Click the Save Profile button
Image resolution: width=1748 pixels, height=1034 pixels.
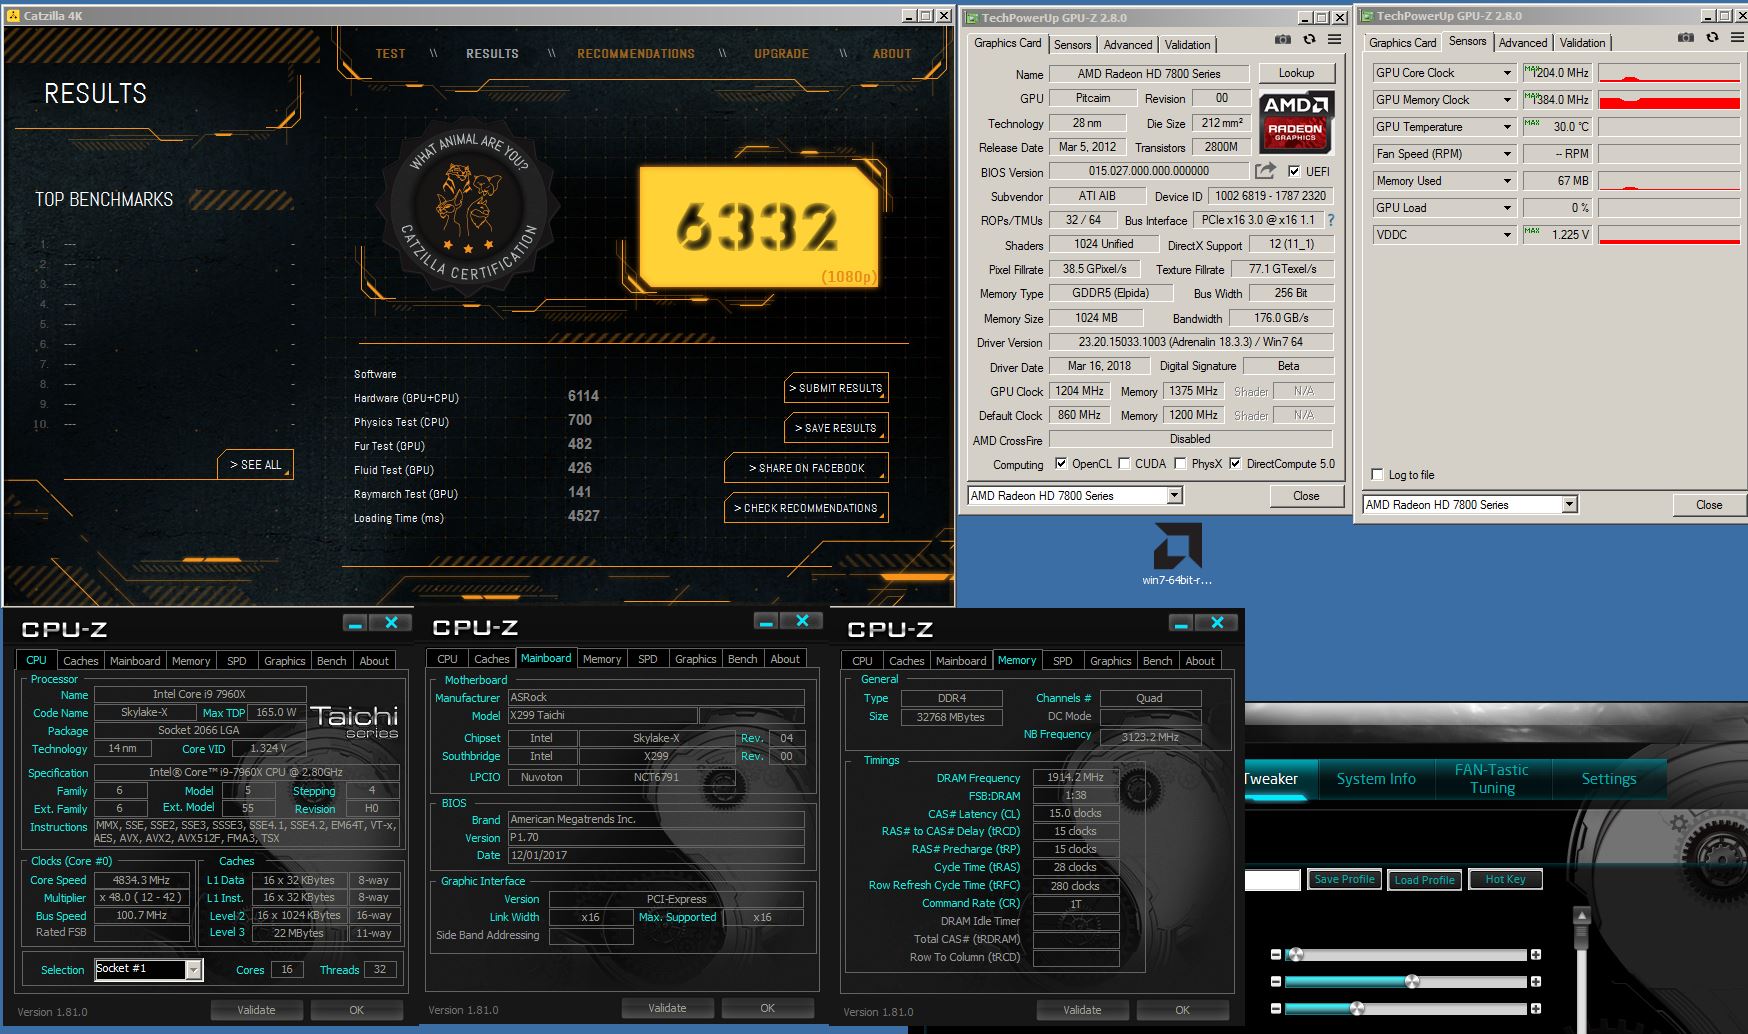pyautogui.click(x=1344, y=879)
